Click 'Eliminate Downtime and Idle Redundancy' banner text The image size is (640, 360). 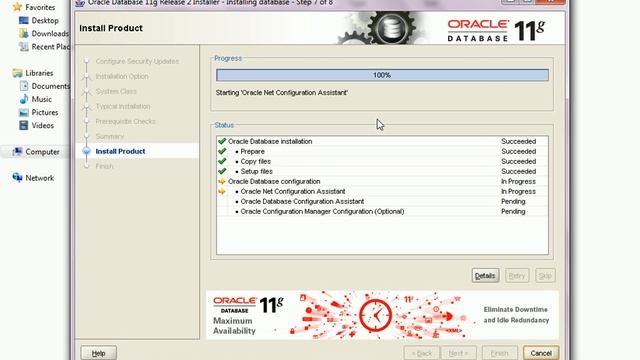pos(516,315)
